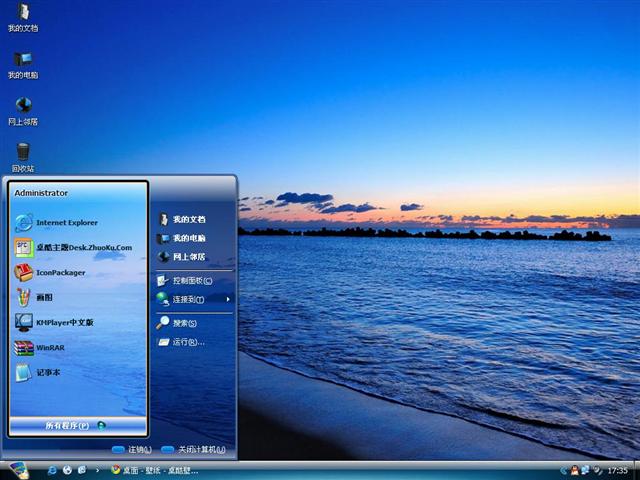Open 桌酷主题 Desk.ZhuoKu.Com entry
The width and height of the screenshot is (640, 480).
coord(83,247)
